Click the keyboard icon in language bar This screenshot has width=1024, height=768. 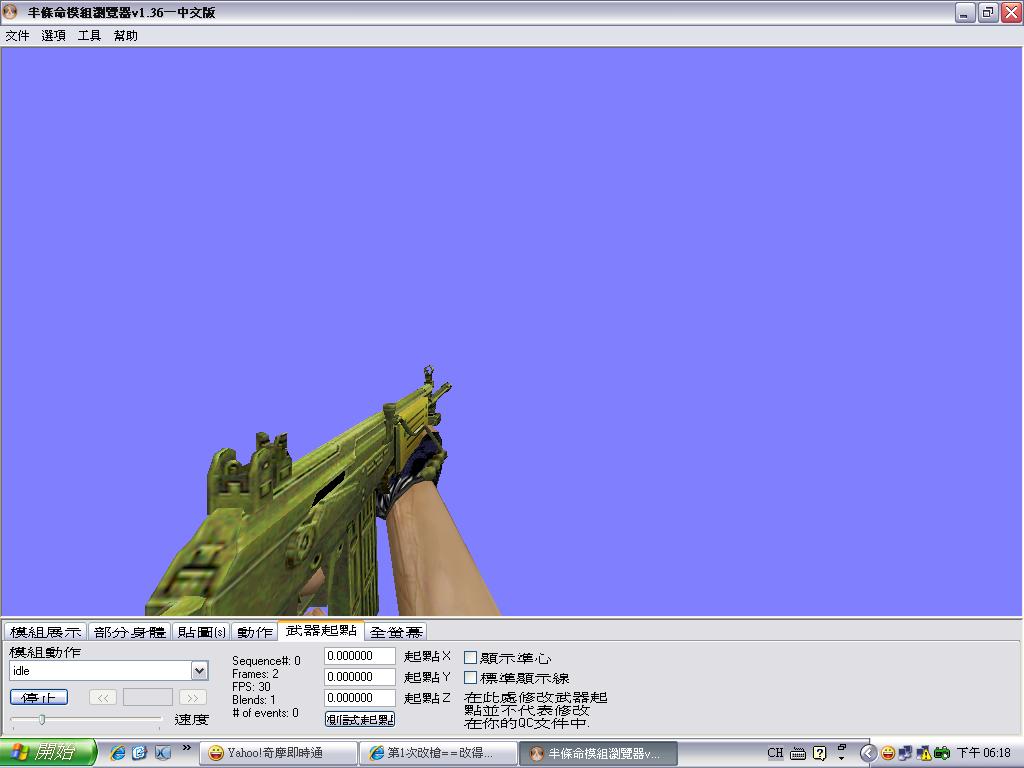pyautogui.click(x=797, y=754)
